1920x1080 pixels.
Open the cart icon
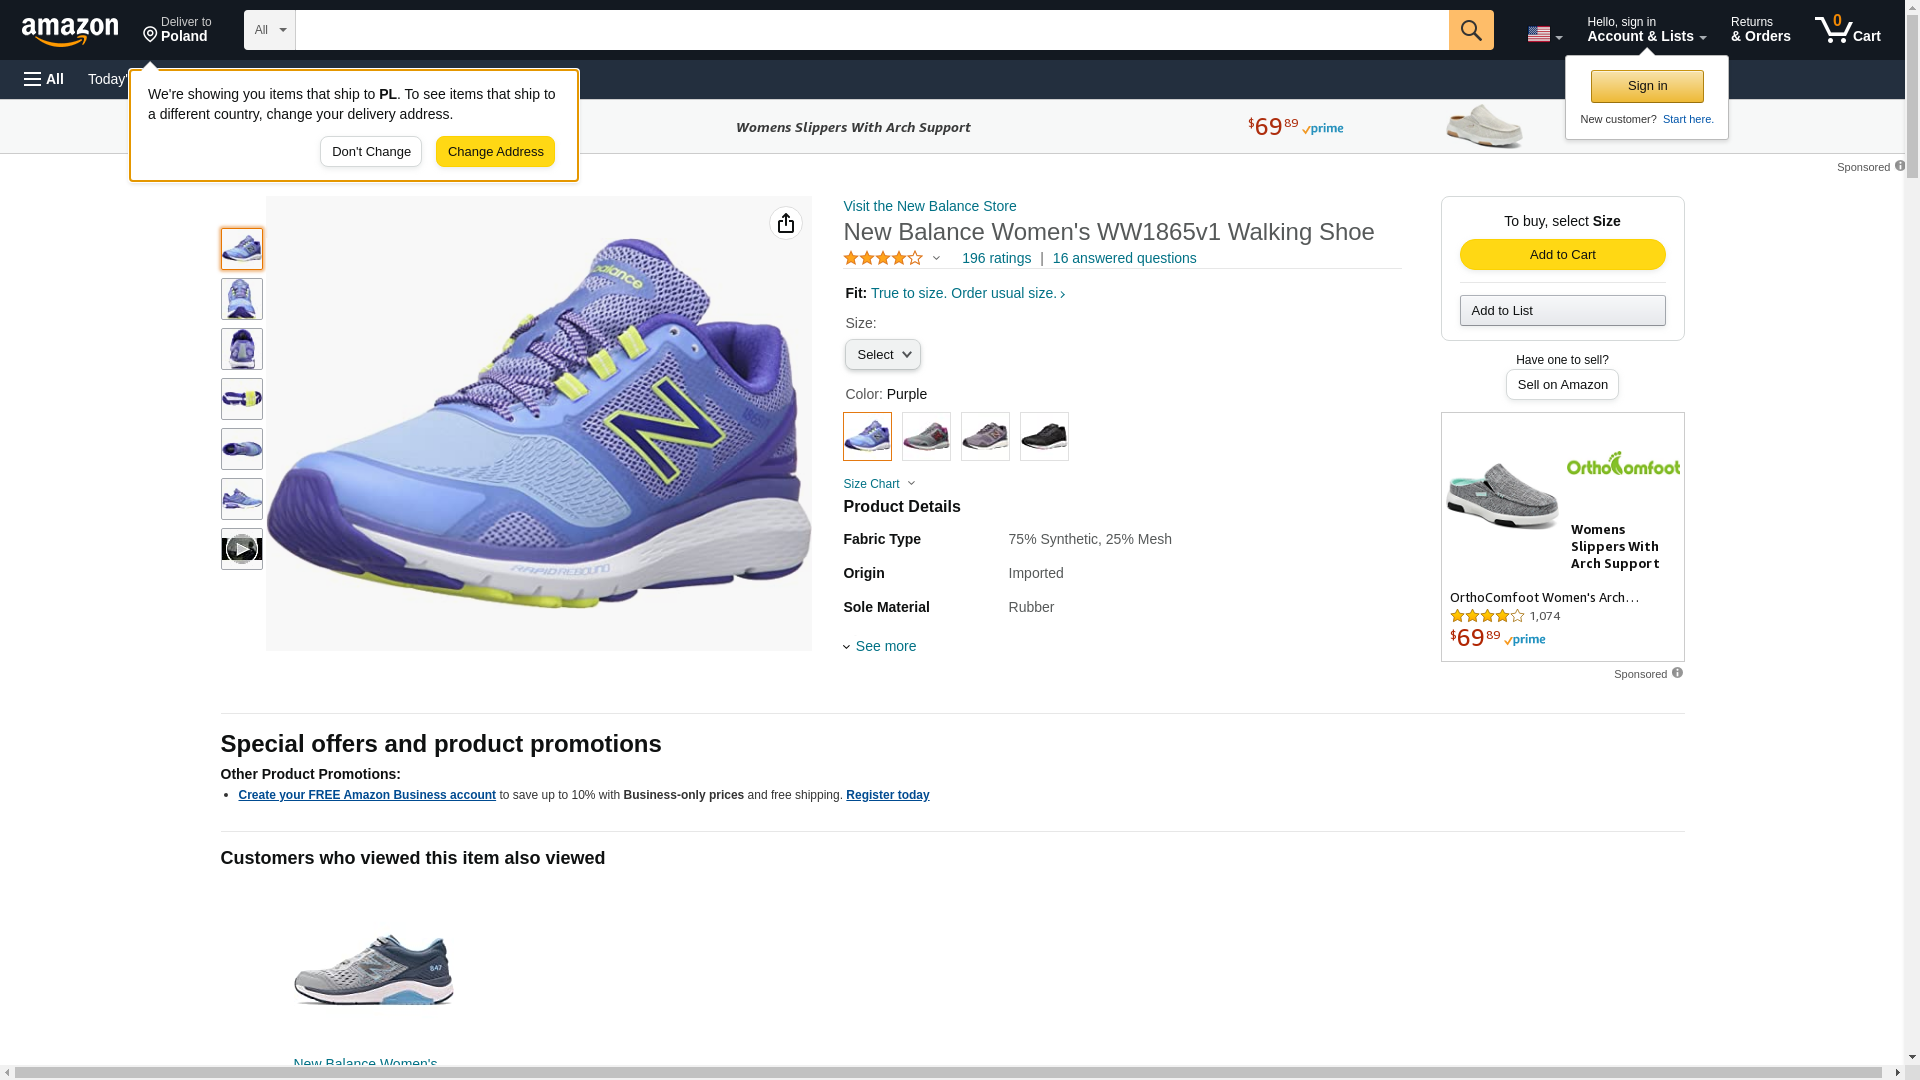[x=1847, y=30]
